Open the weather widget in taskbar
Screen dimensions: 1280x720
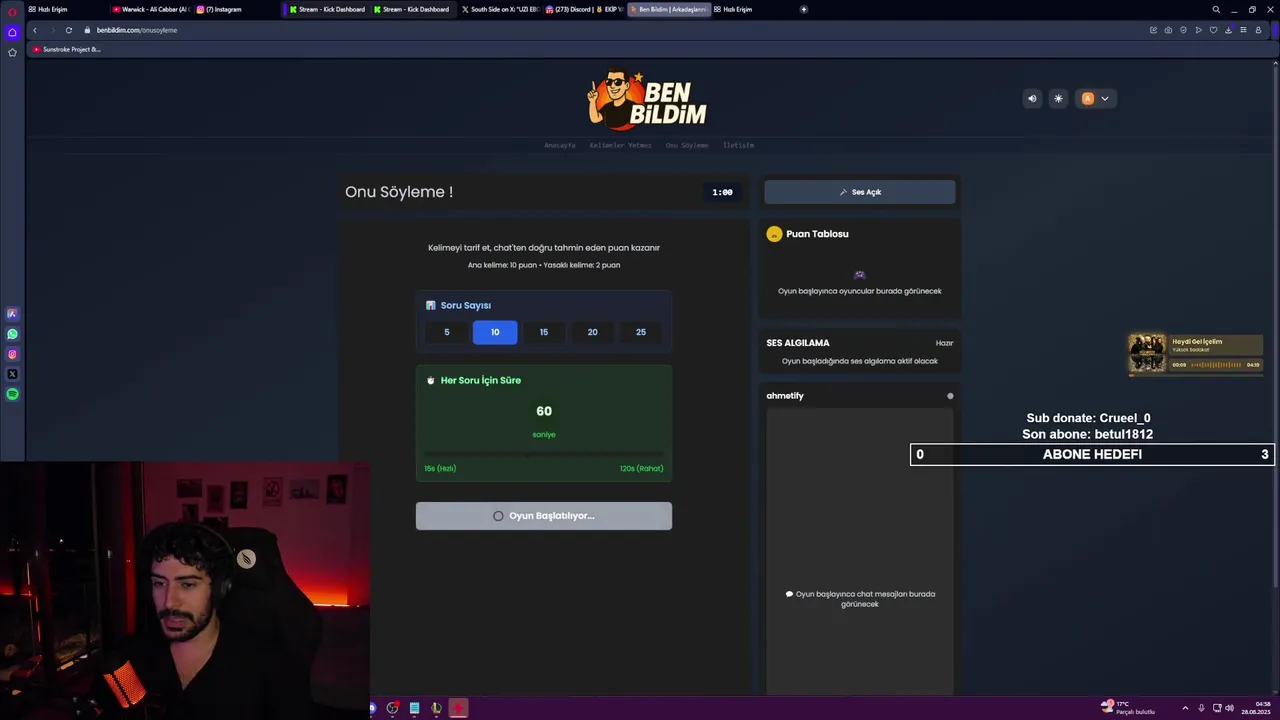pos(1128,708)
